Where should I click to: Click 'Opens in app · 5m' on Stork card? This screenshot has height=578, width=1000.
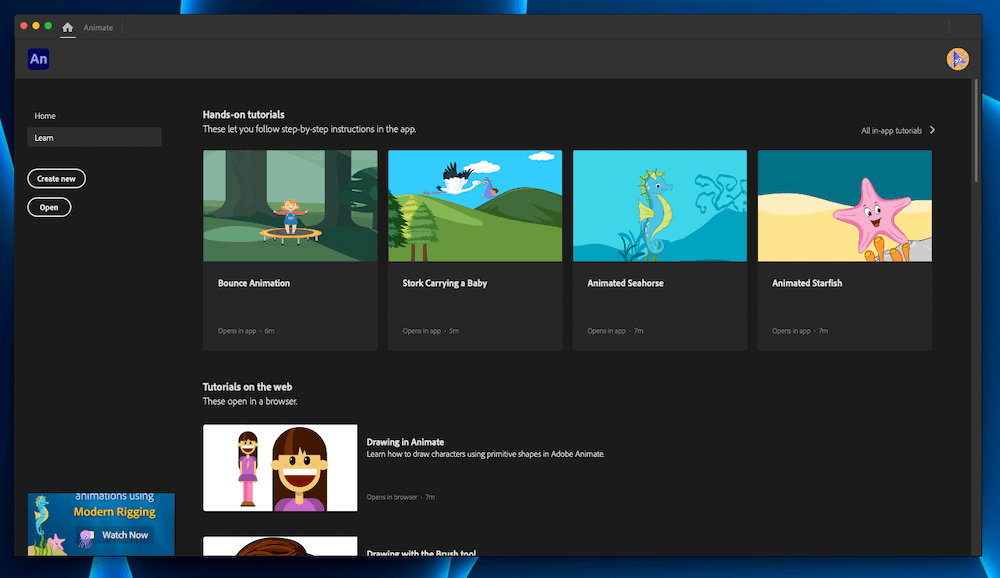(430, 331)
